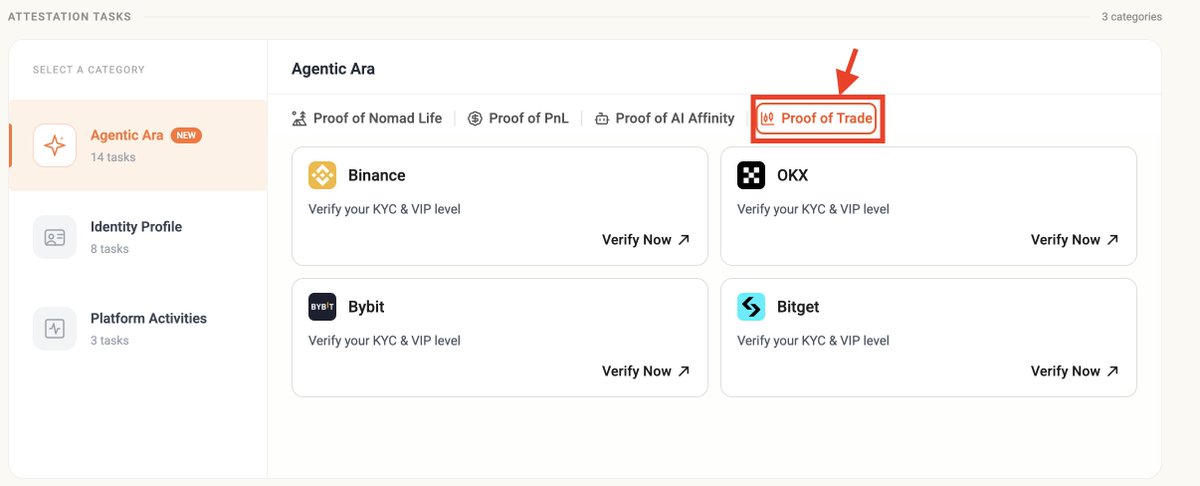
Task: Click OKX 'Verify your KYC & VIP level' text
Action: [x=813, y=209]
